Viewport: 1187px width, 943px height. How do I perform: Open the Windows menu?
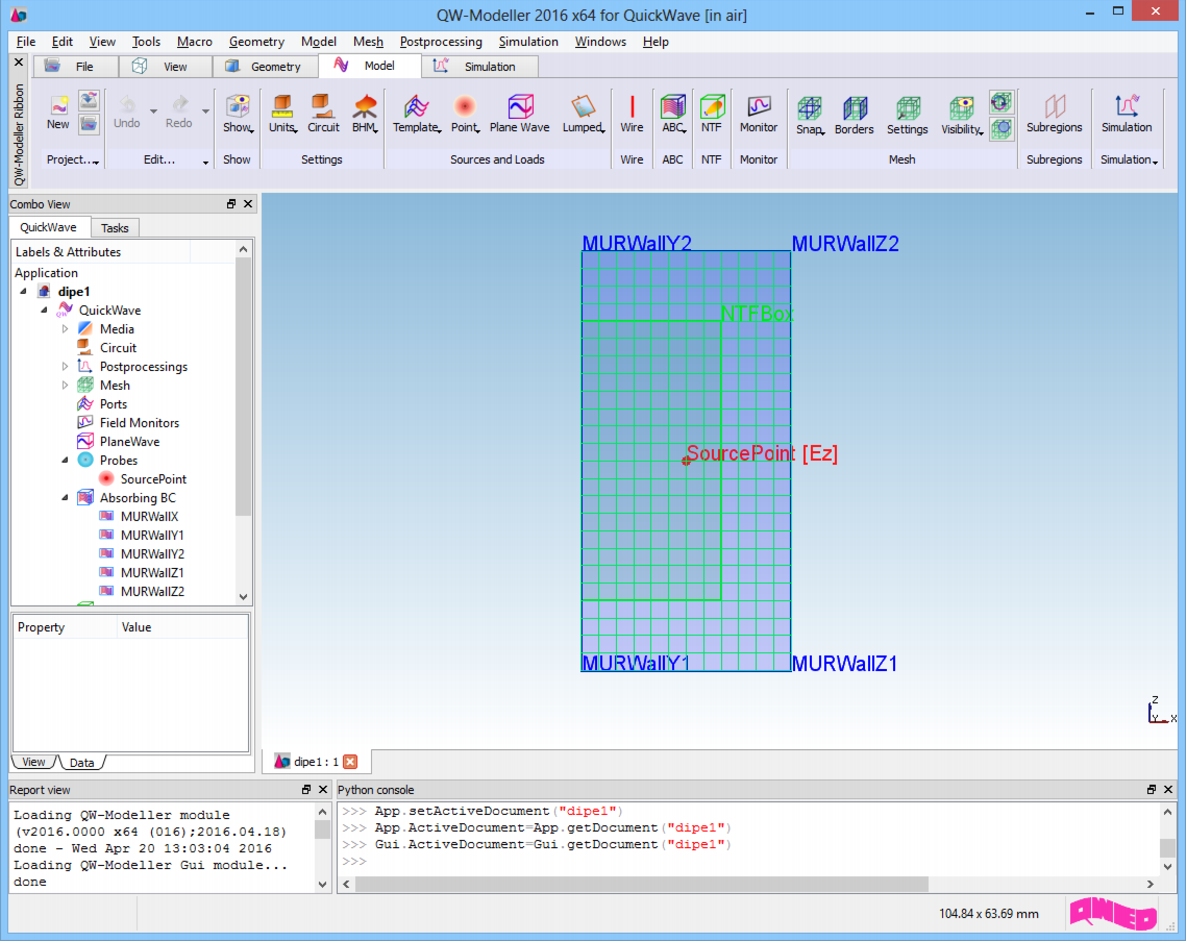(x=600, y=42)
